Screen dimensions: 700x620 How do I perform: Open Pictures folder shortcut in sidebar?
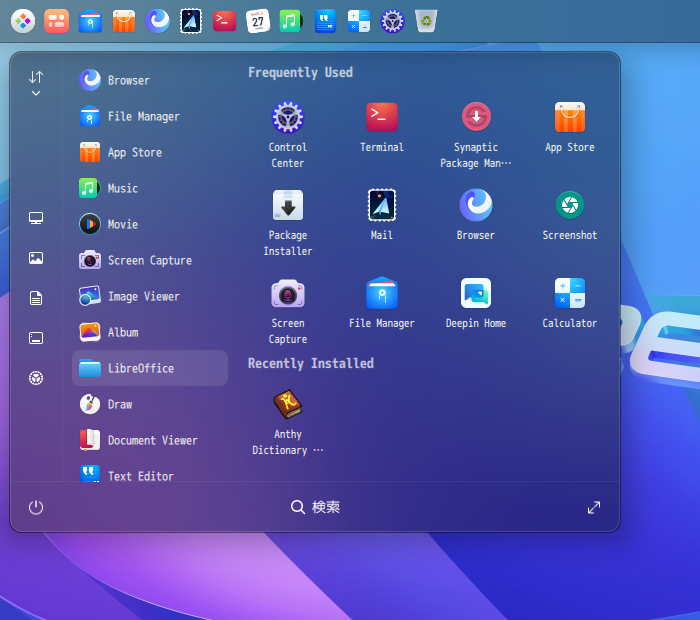(36, 258)
